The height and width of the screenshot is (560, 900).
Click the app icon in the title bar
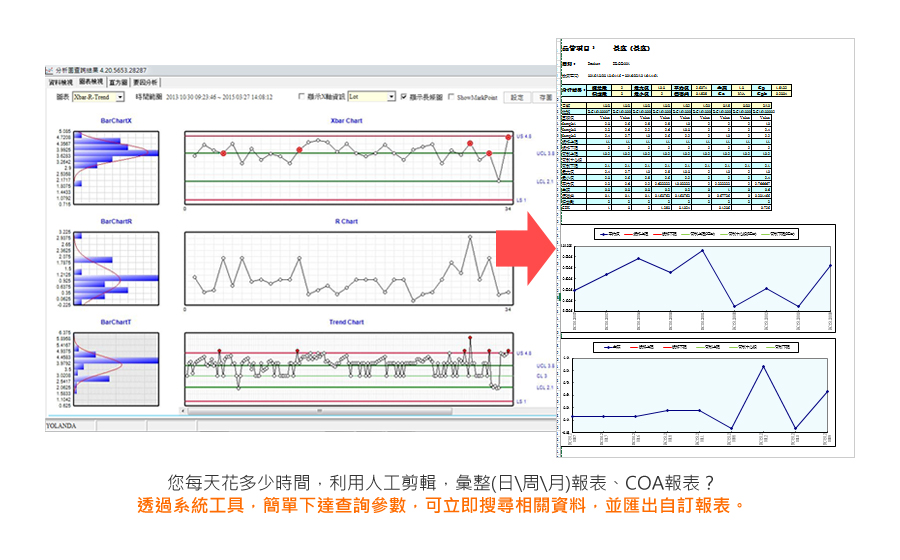[x=50, y=70]
